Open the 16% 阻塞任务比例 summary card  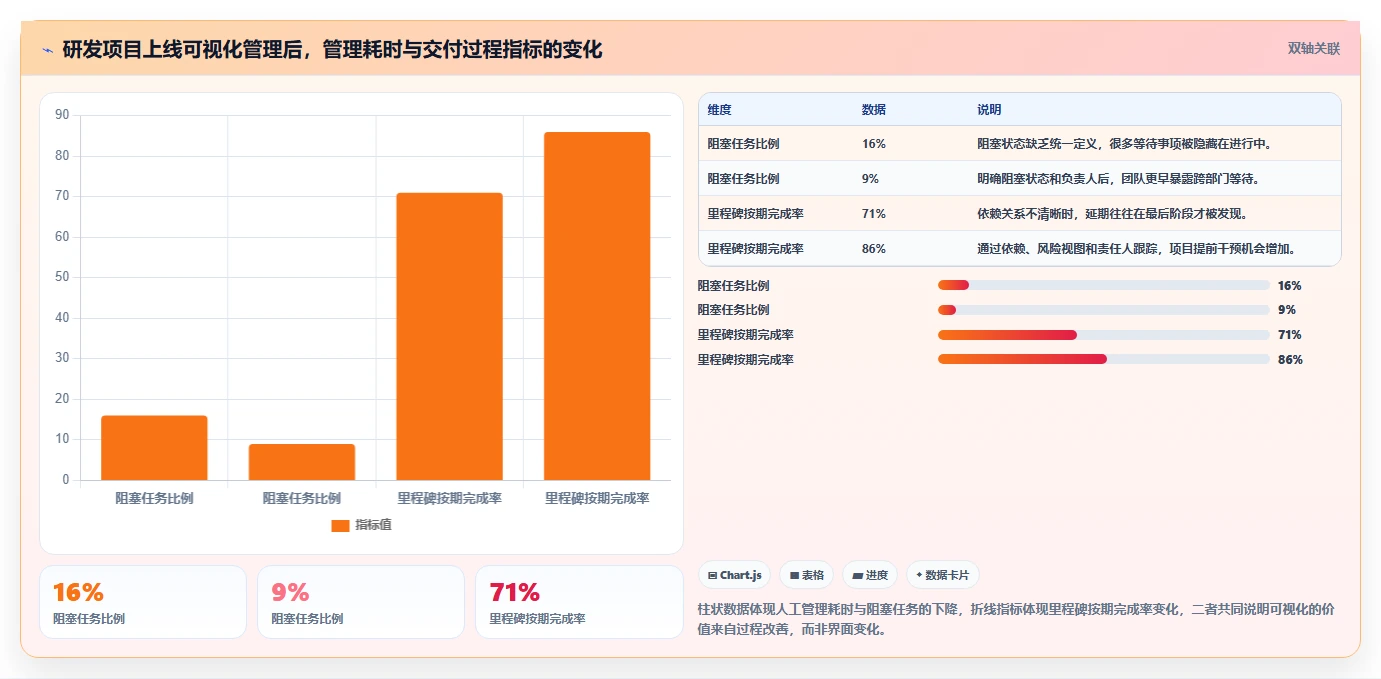pyautogui.click(x=143, y=602)
